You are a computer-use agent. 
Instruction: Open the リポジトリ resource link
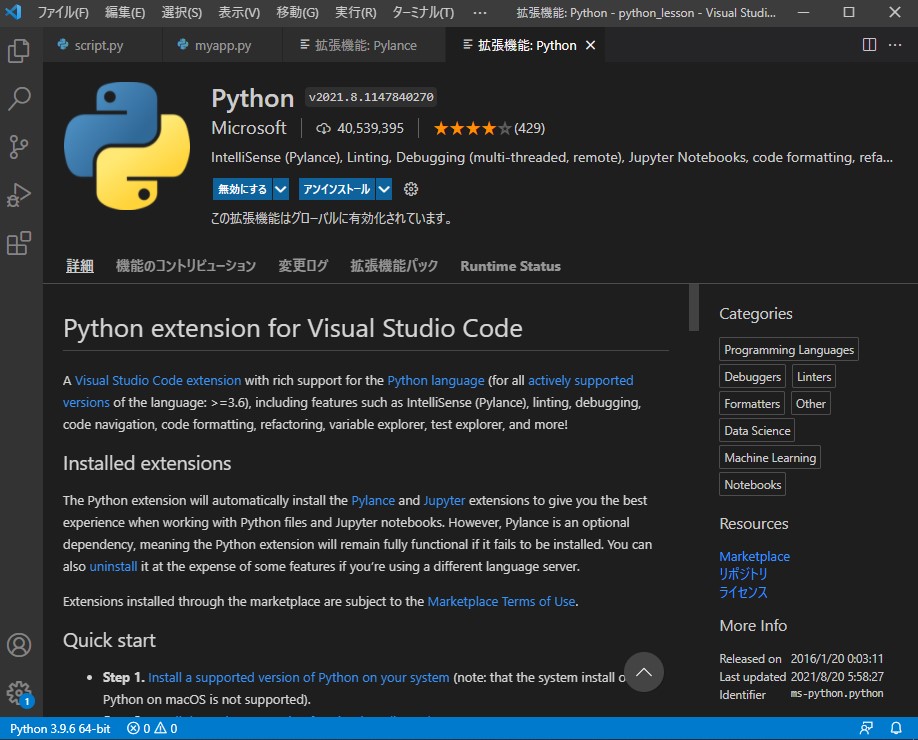(743, 574)
